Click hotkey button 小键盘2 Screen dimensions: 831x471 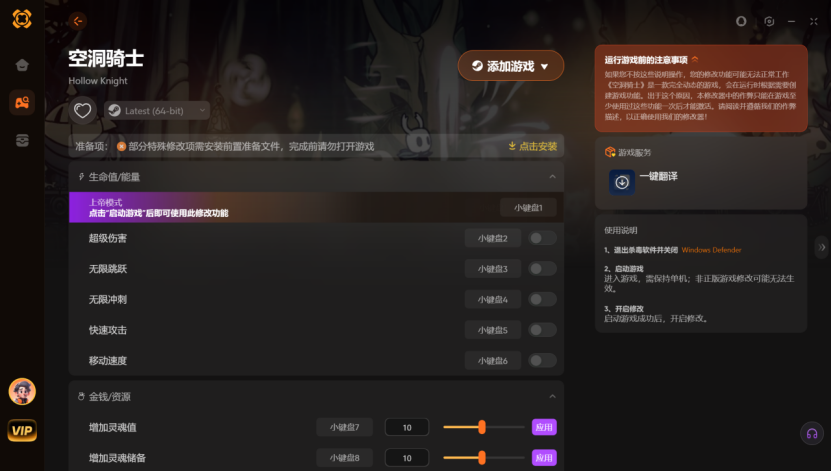click(493, 238)
